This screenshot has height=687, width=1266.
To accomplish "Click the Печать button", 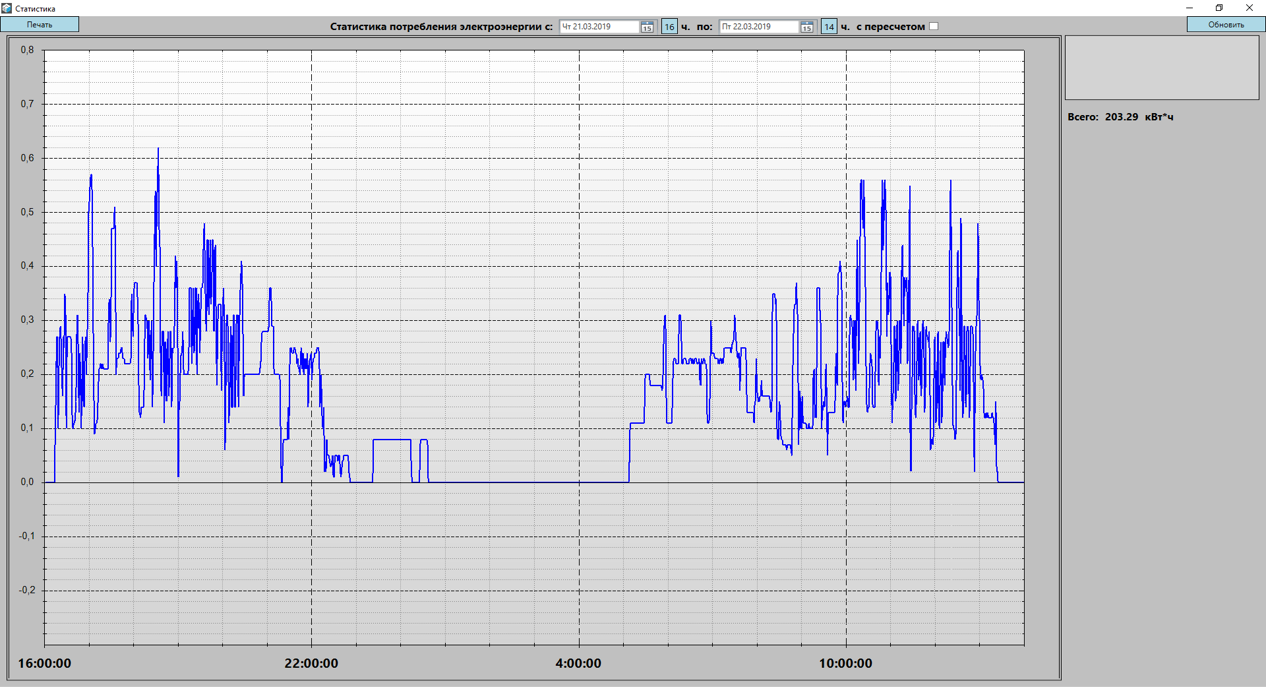I will 40,24.
